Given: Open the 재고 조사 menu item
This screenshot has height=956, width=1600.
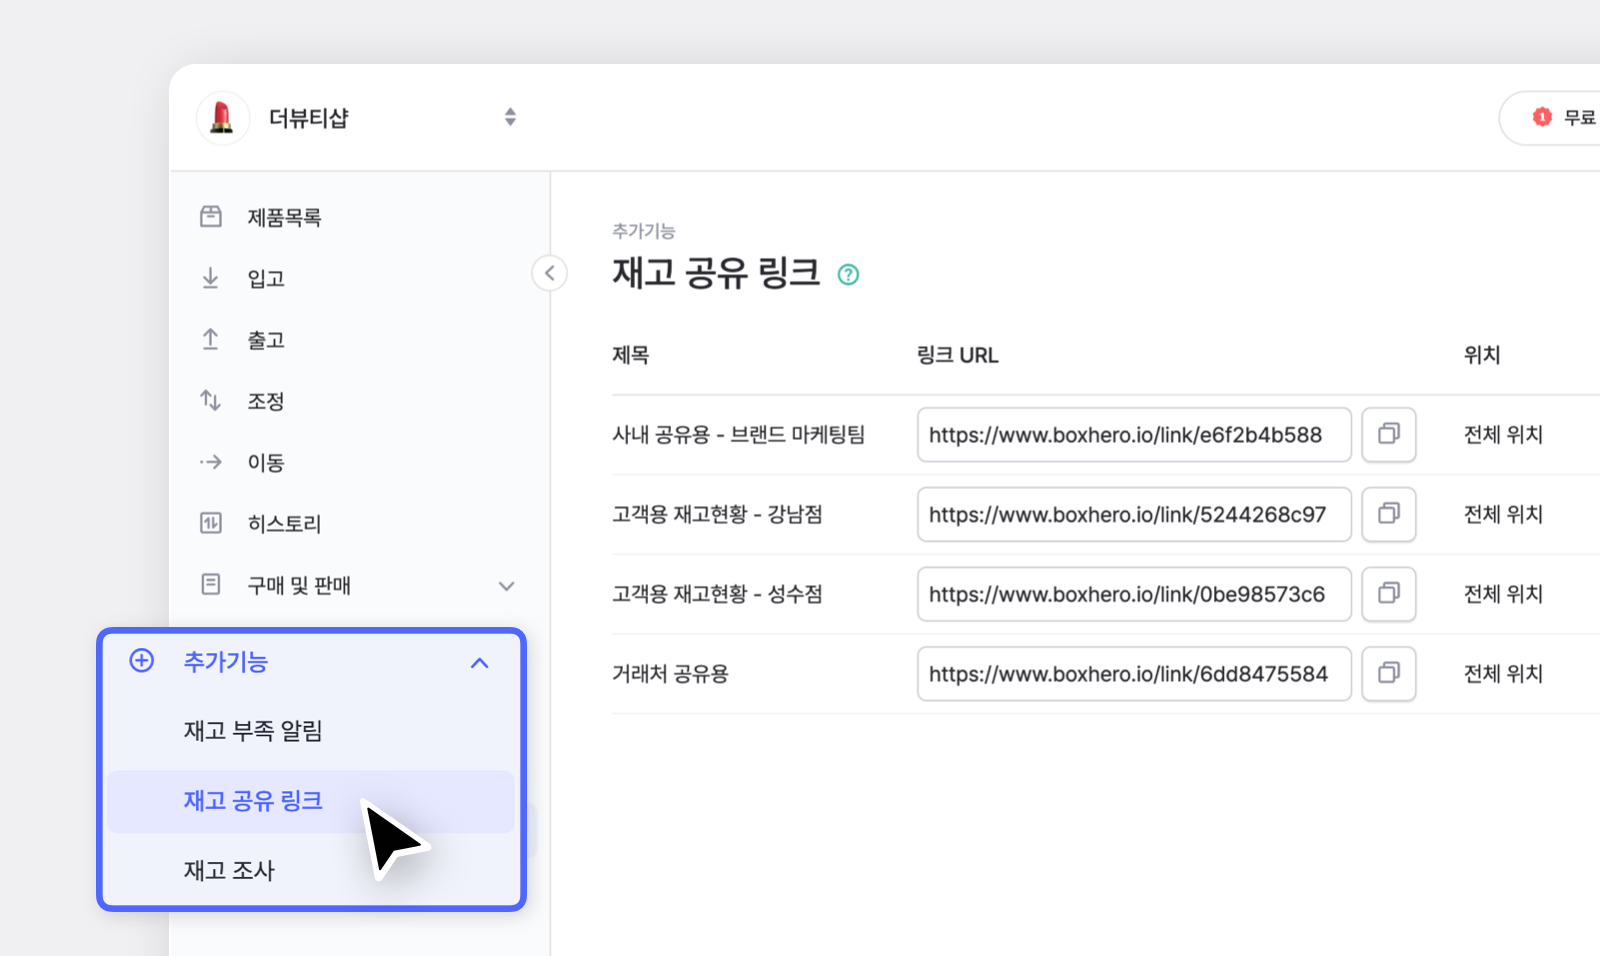Looking at the screenshot, I should pyautogui.click(x=228, y=870).
